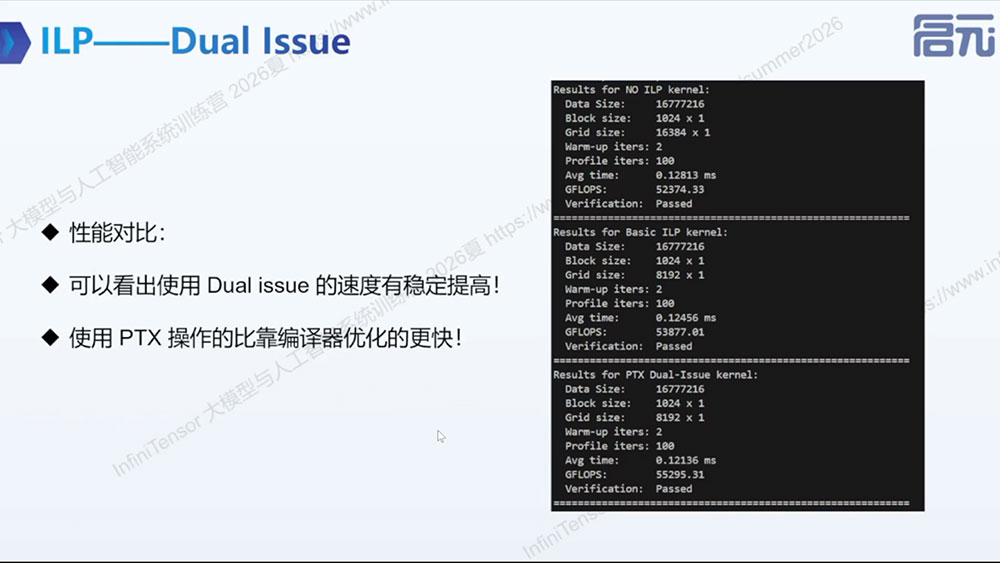Click the Verification Passed line of PTX kernel

point(628,488)
